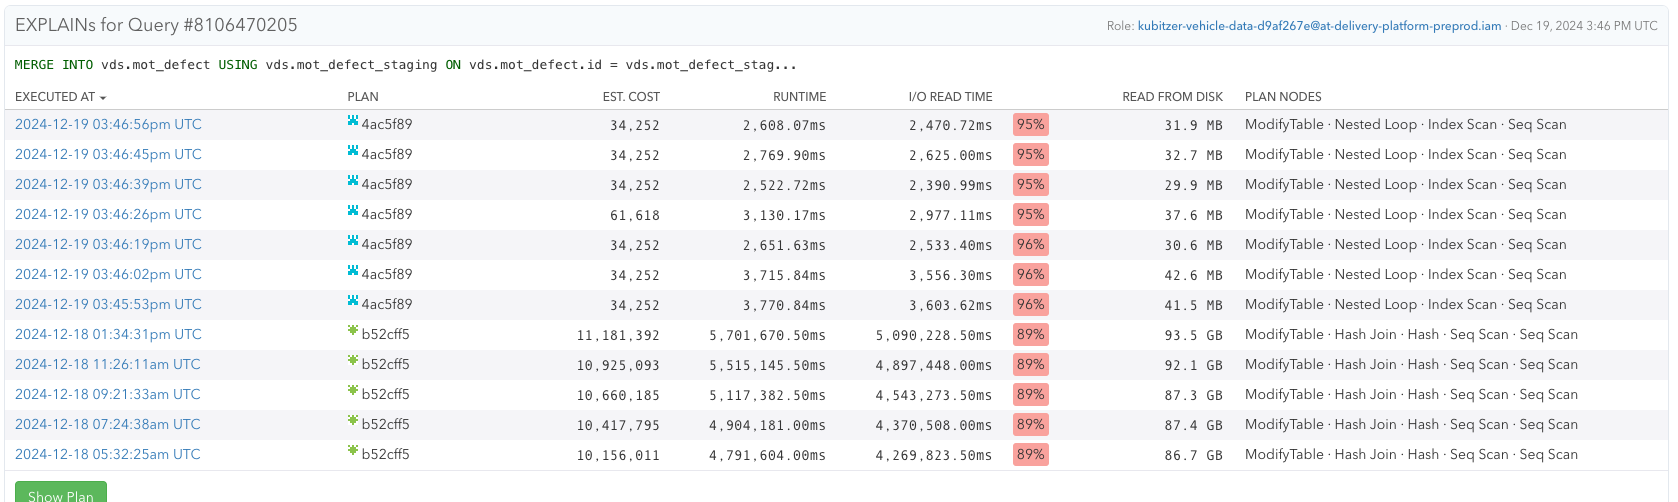Click green plan icon for 11:26:11am row
Screen dimensions: 1678x502
tap(352, 361)
